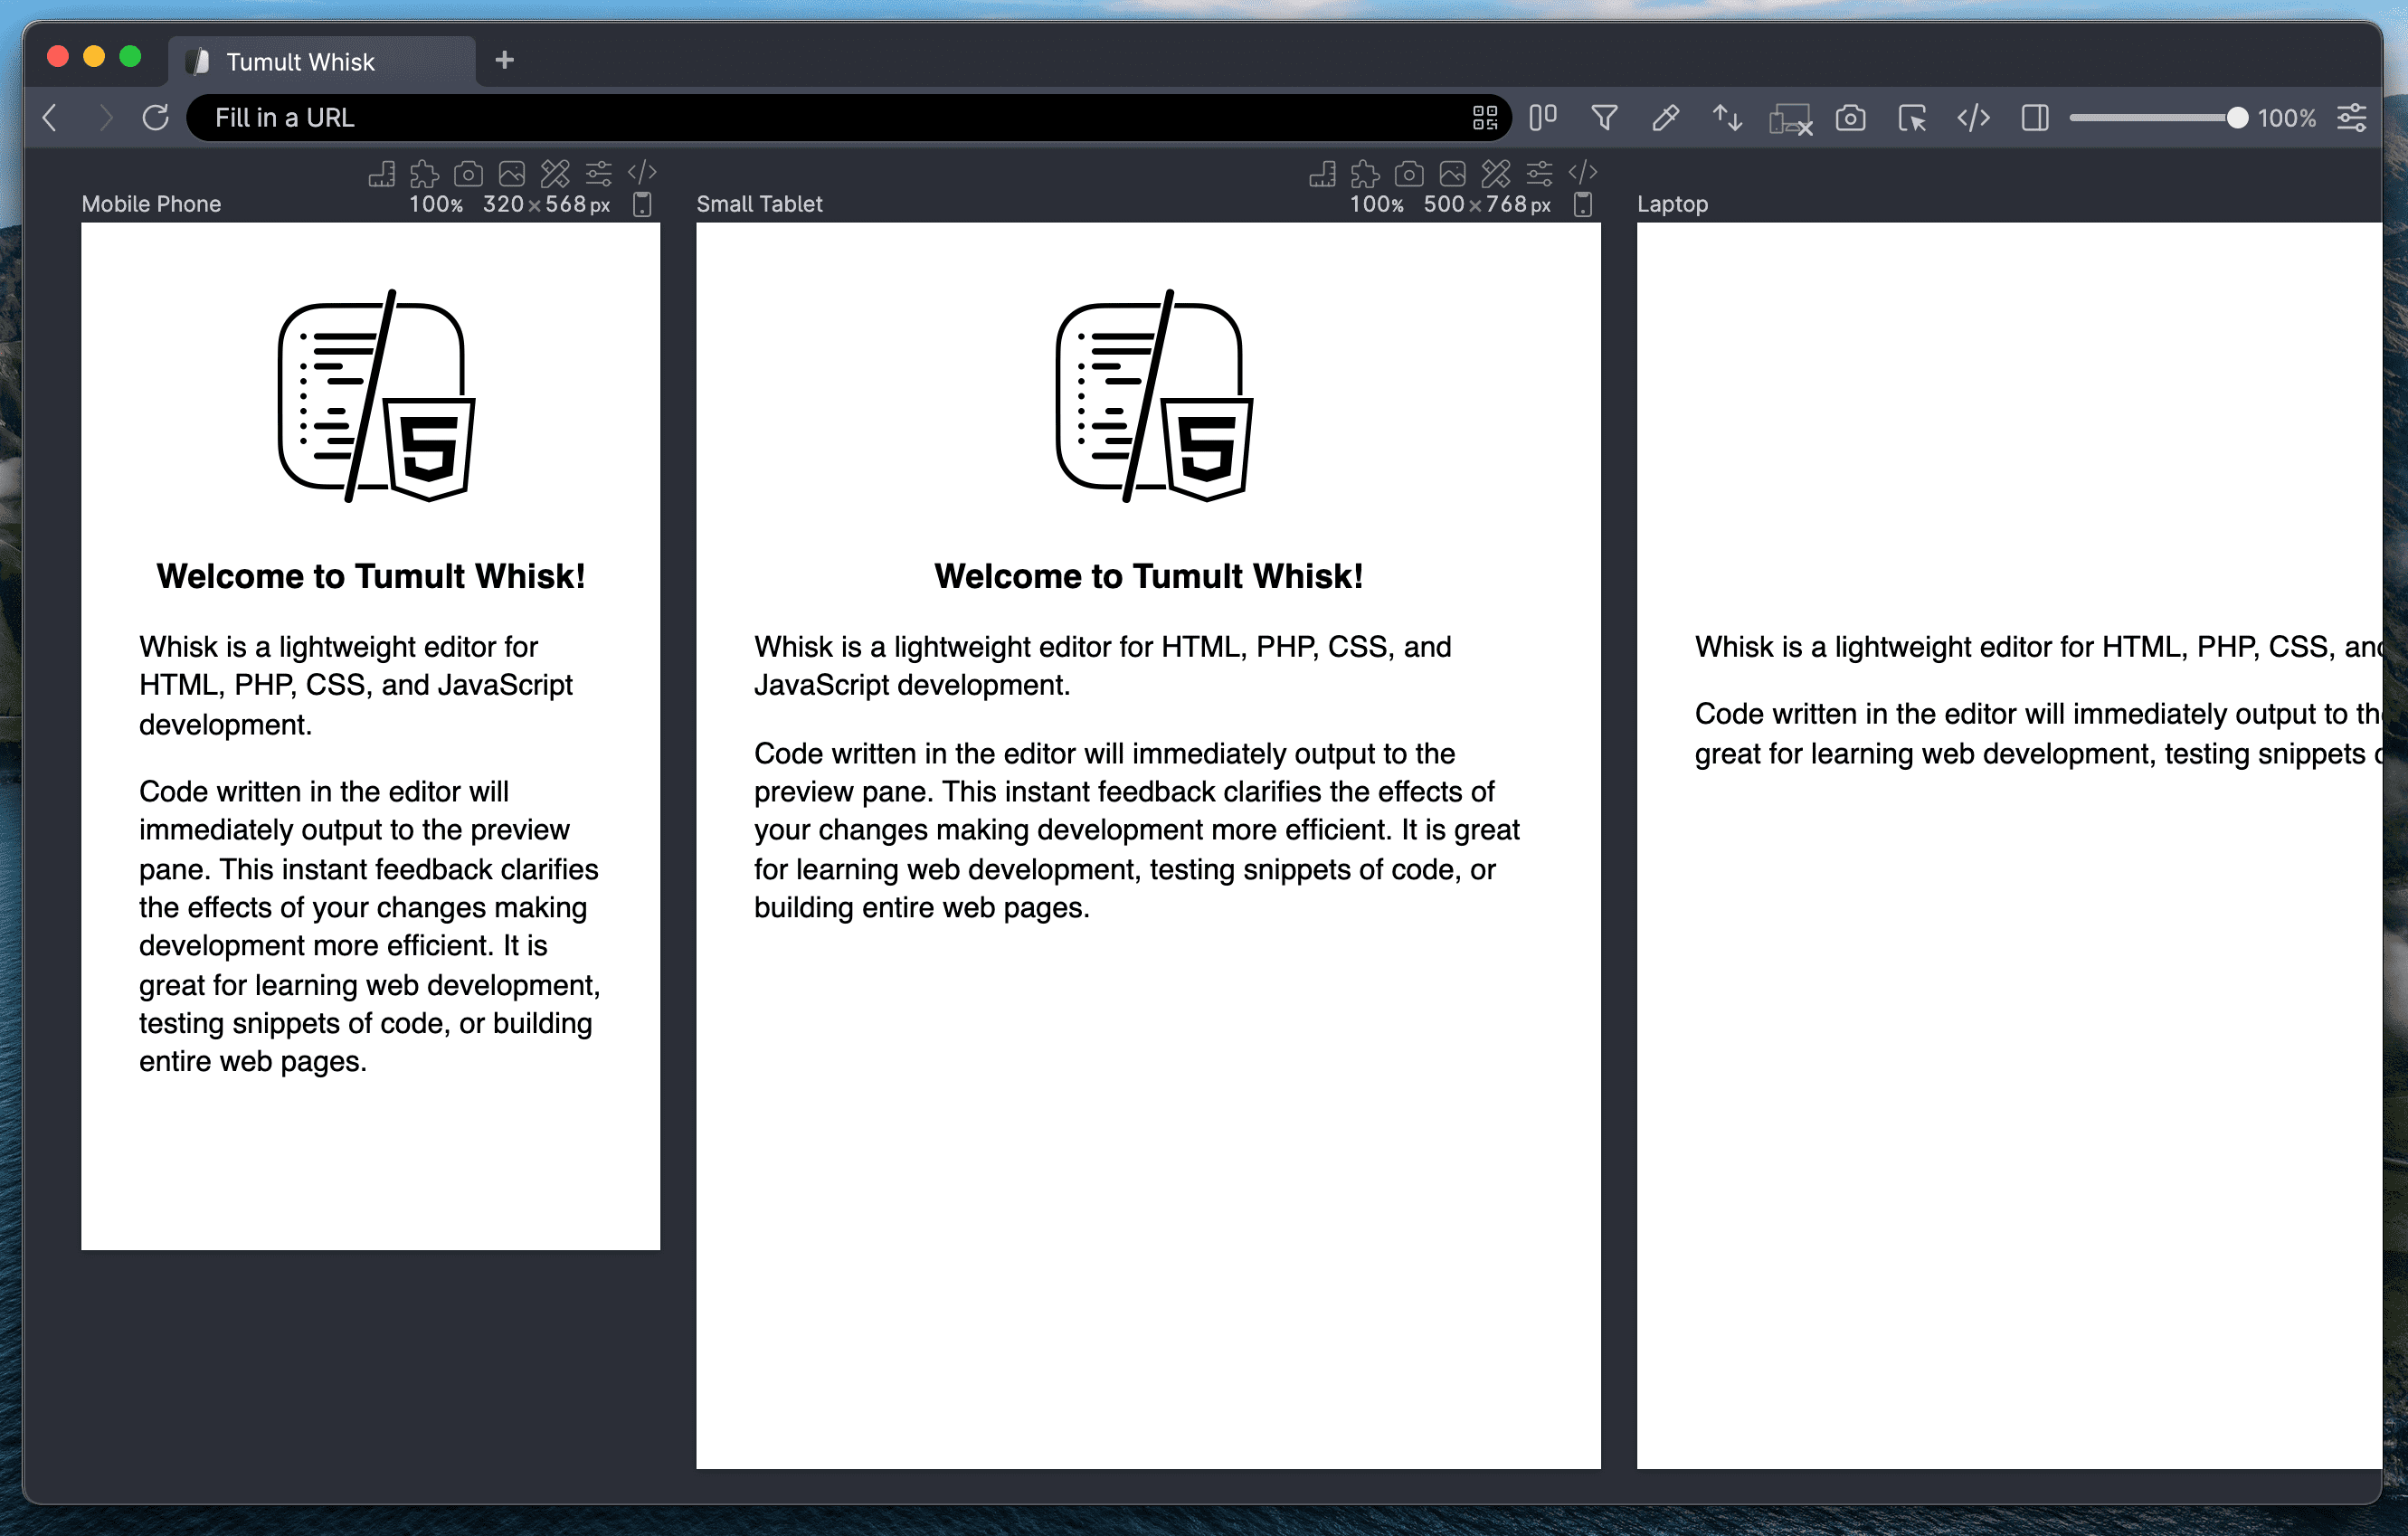Select the pen/edit tool icon

click(x=1665, y=118)
